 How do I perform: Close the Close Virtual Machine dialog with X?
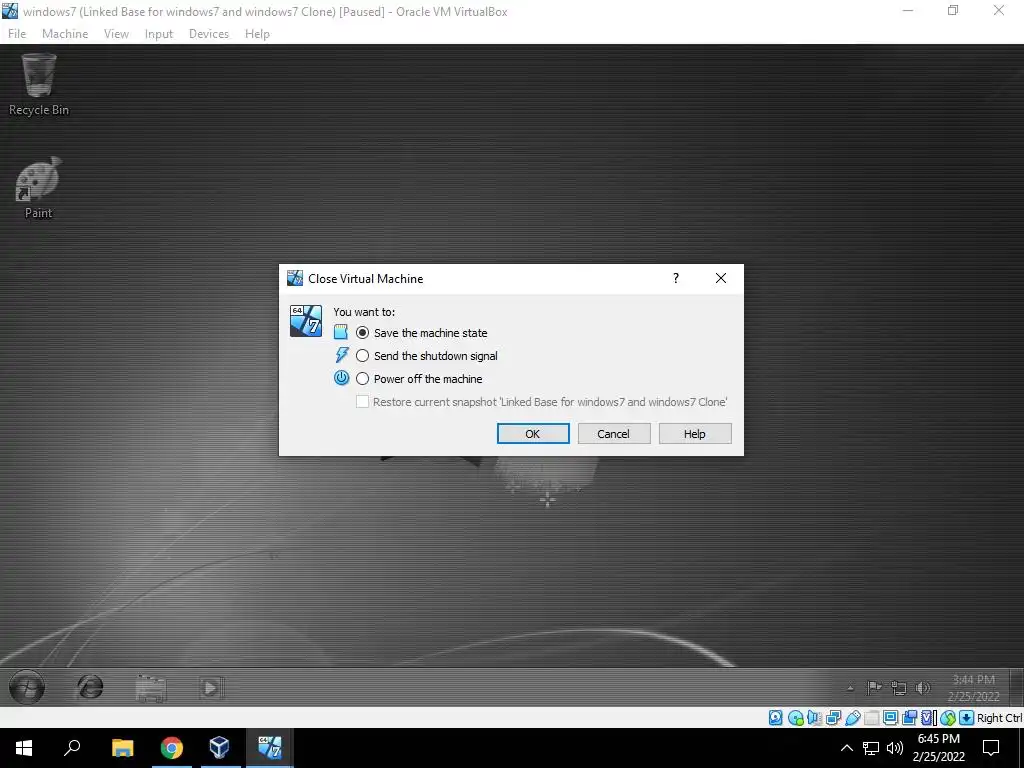720,278
